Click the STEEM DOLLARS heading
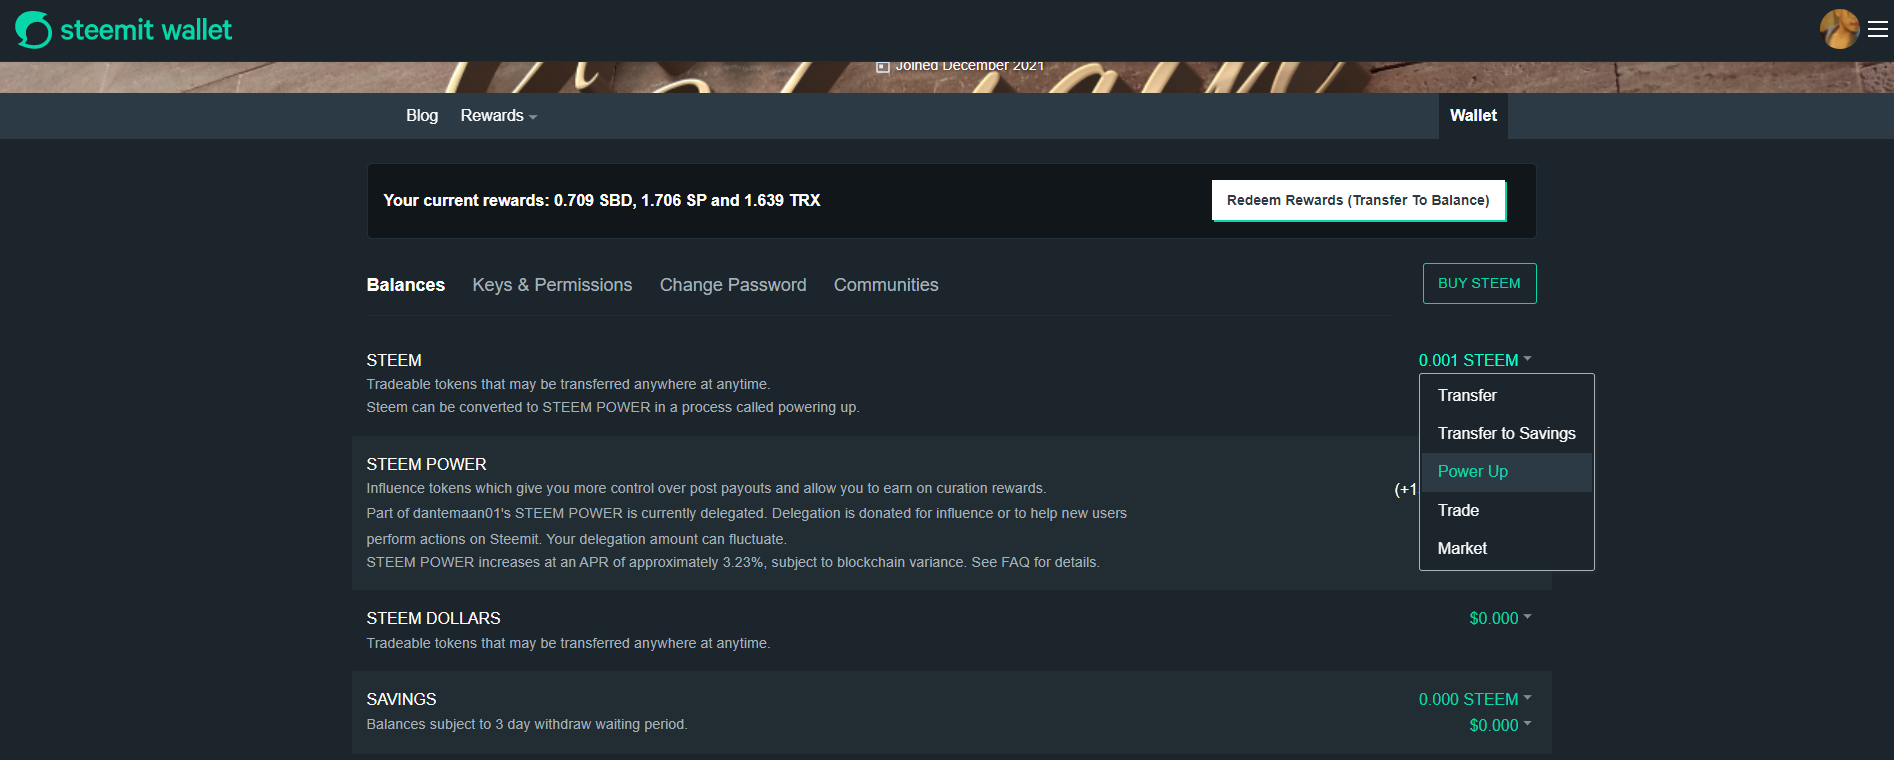 click(433, 619)
